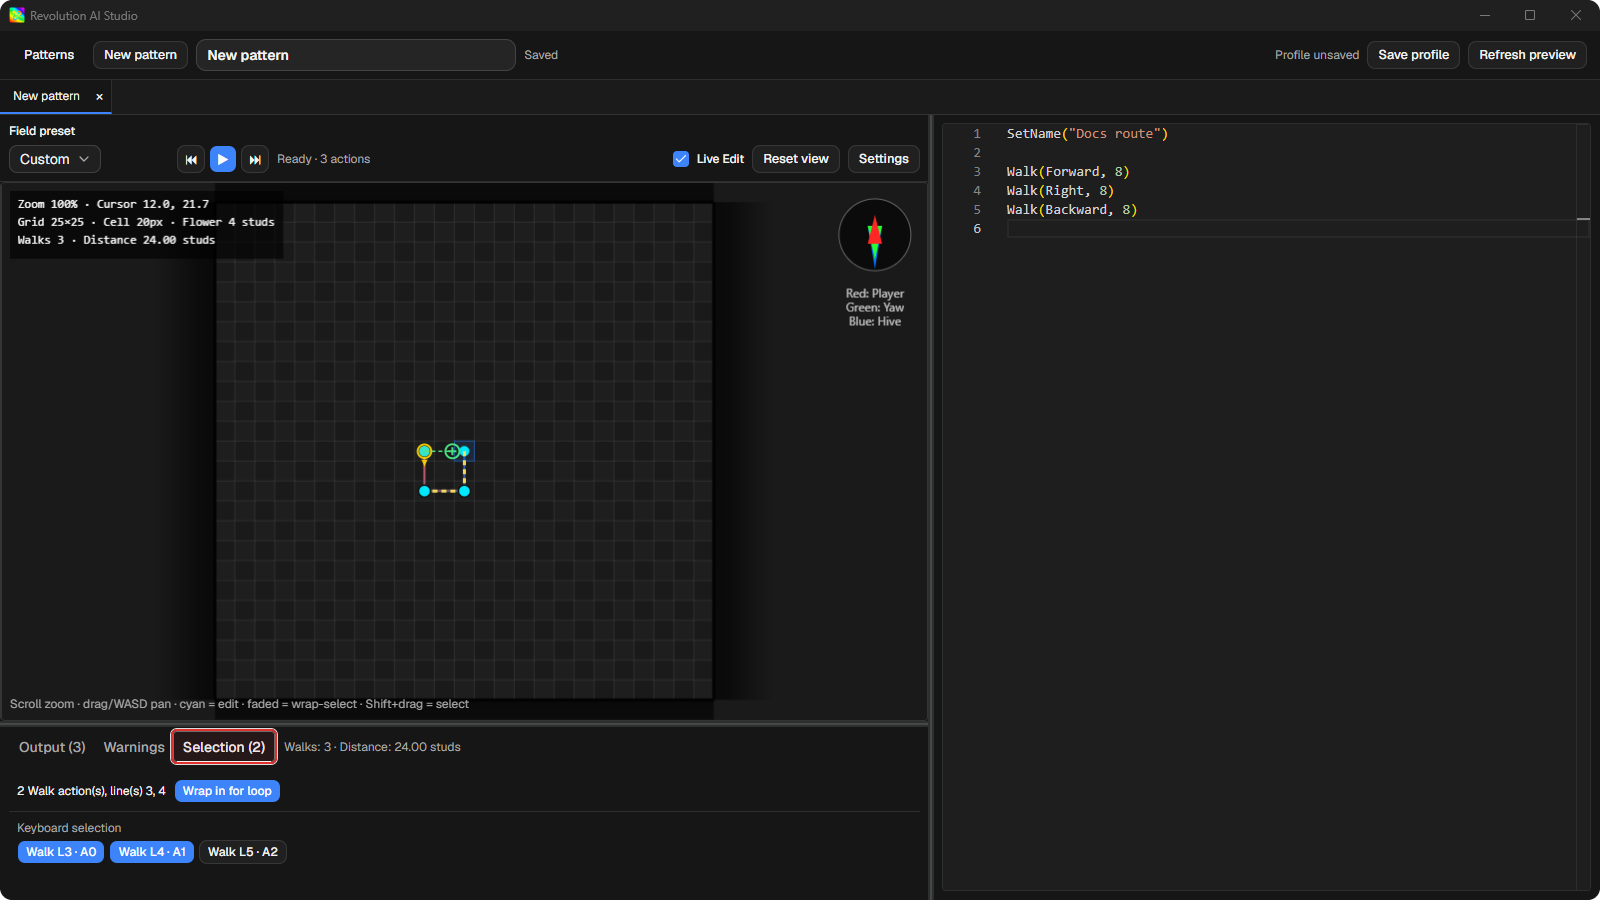Click the Walk(Backward, 8) code line
This screenshot has height=900, width=1600.
1072,210
